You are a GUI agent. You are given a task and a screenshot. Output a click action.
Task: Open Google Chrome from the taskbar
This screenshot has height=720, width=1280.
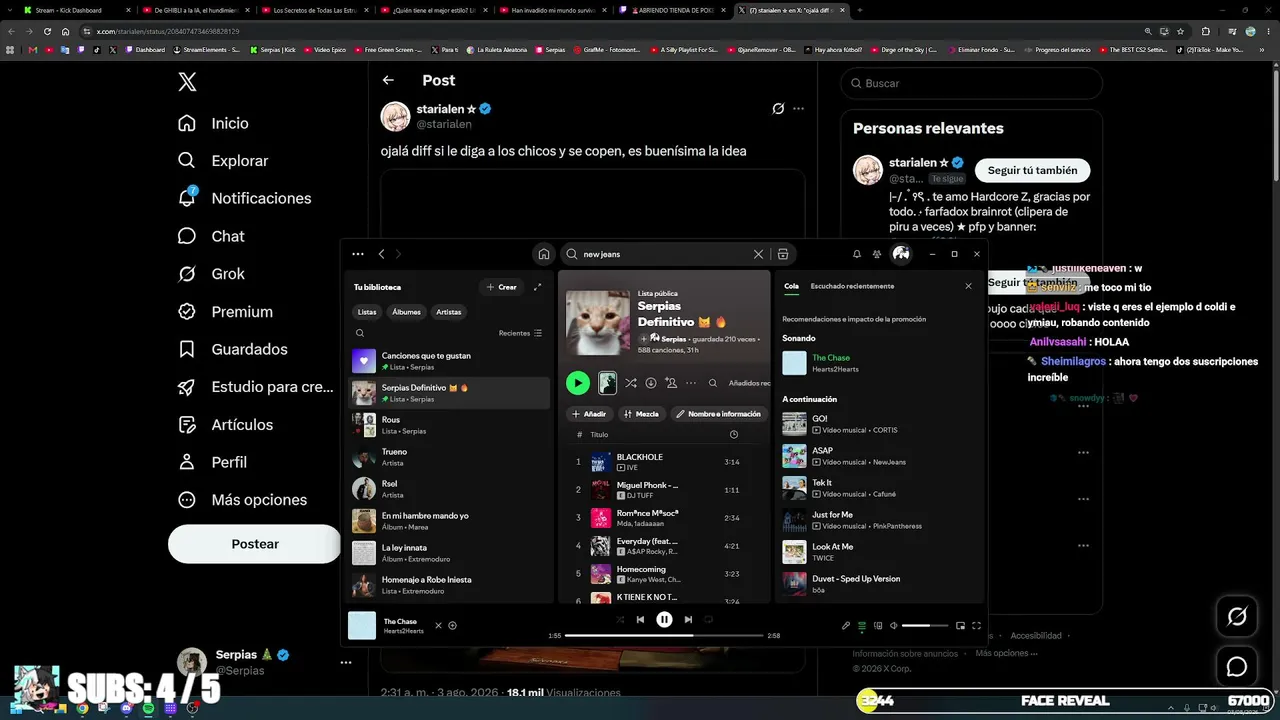pyautogui.click(x=82, y=709)
